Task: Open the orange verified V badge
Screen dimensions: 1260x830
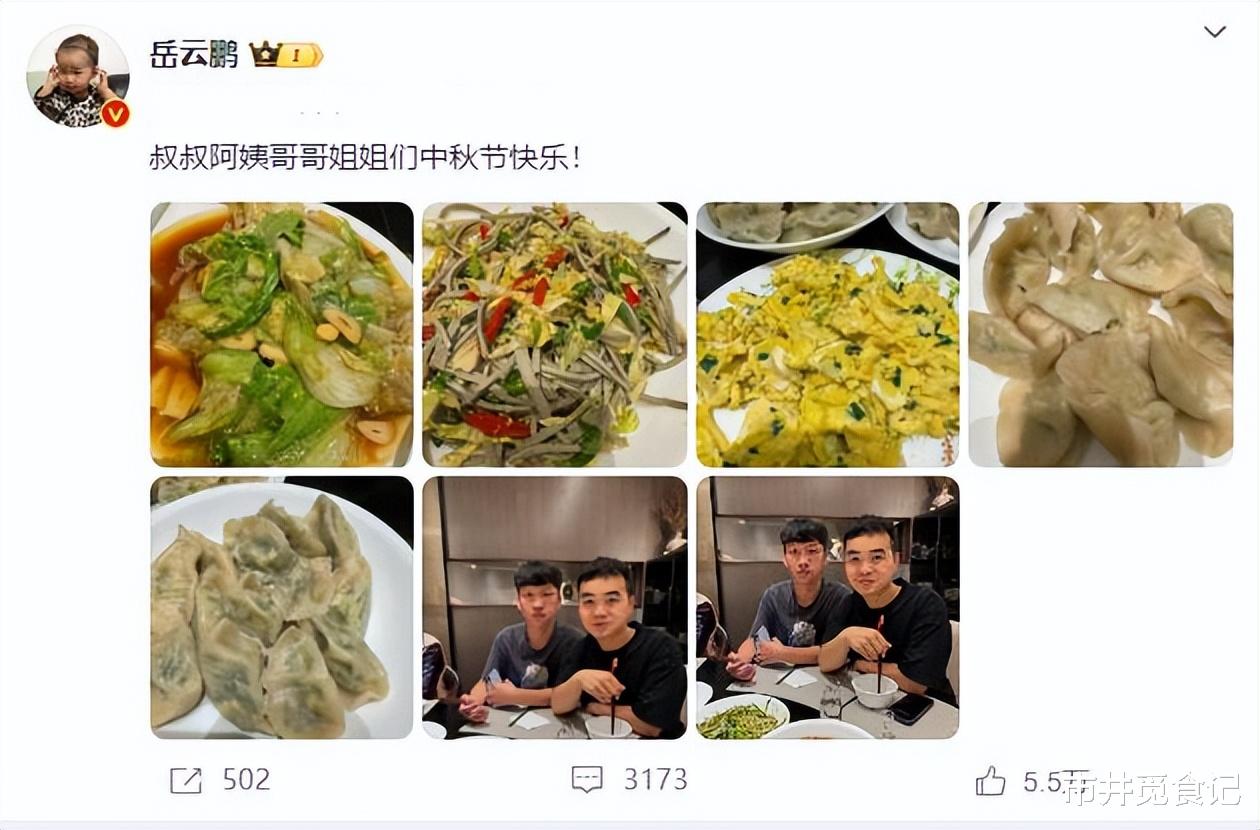Action: click(x=115, y=113)
